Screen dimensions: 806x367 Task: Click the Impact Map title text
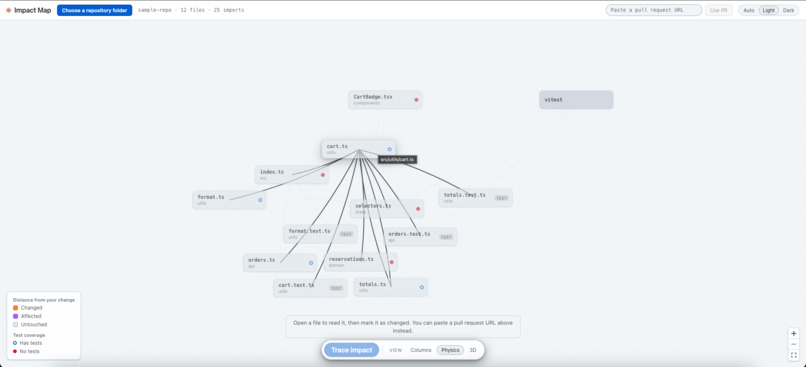point(32,10)
